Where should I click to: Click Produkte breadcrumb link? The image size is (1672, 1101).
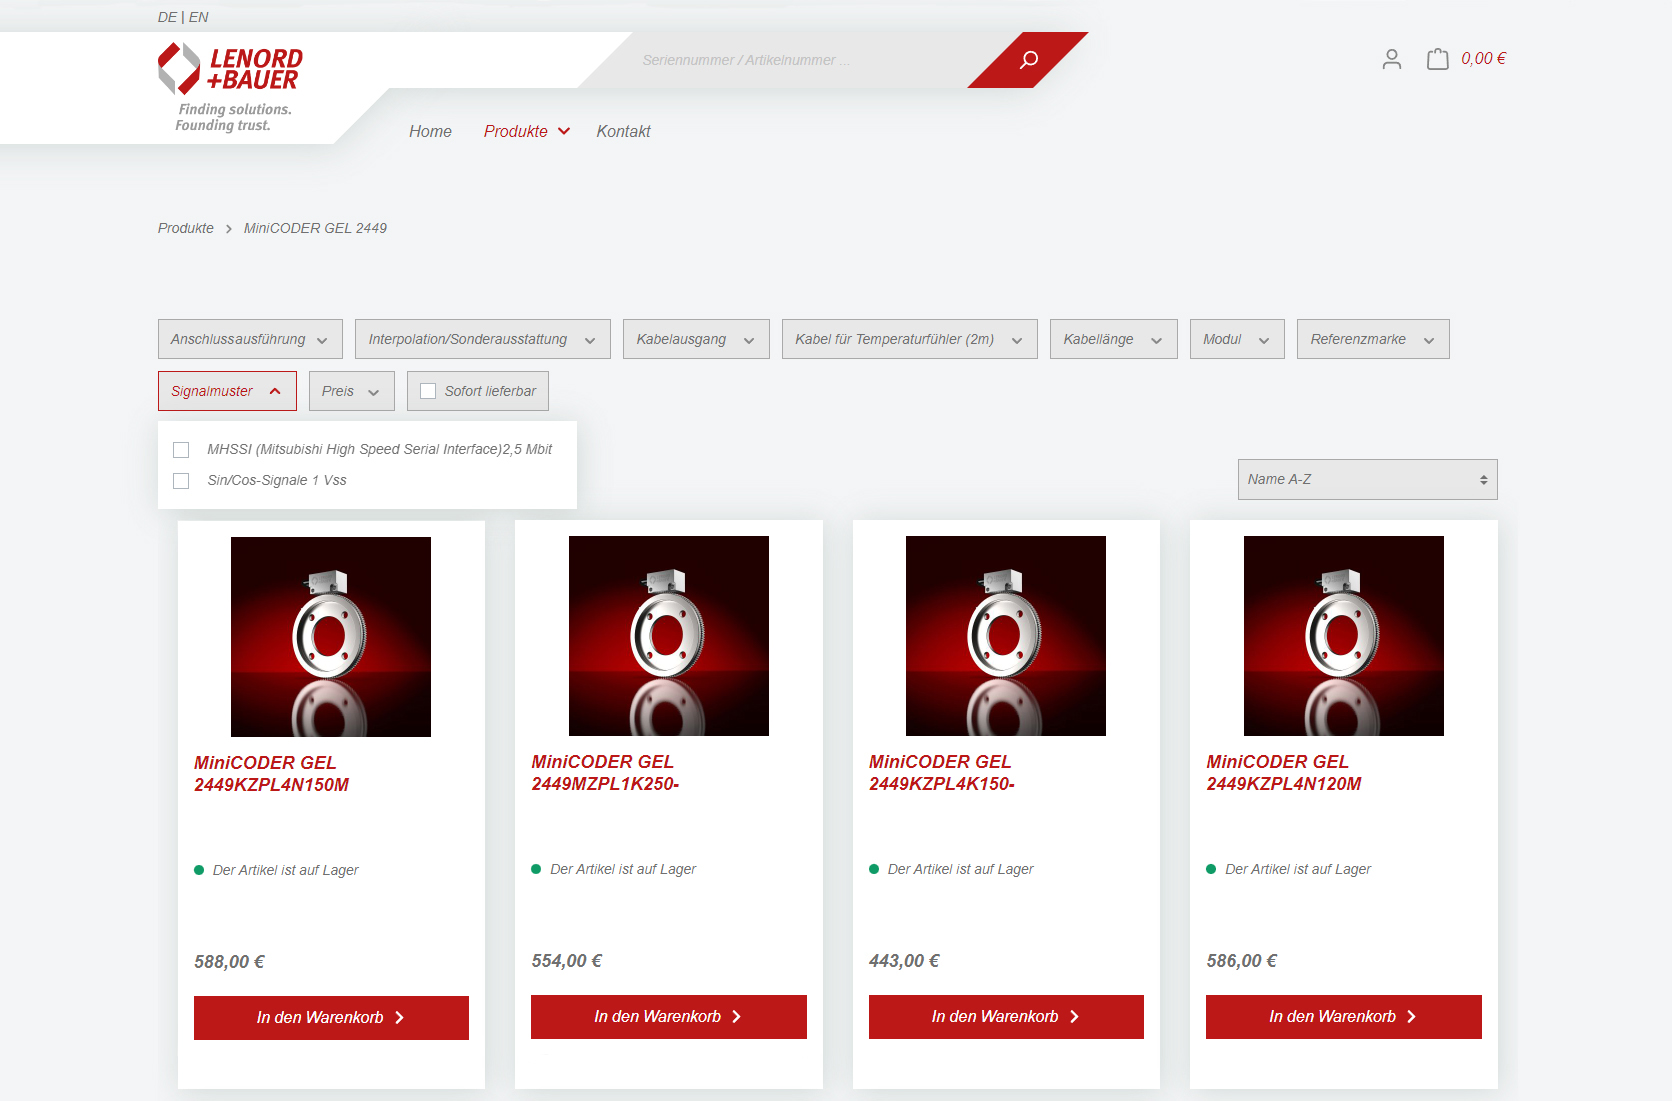186,228
